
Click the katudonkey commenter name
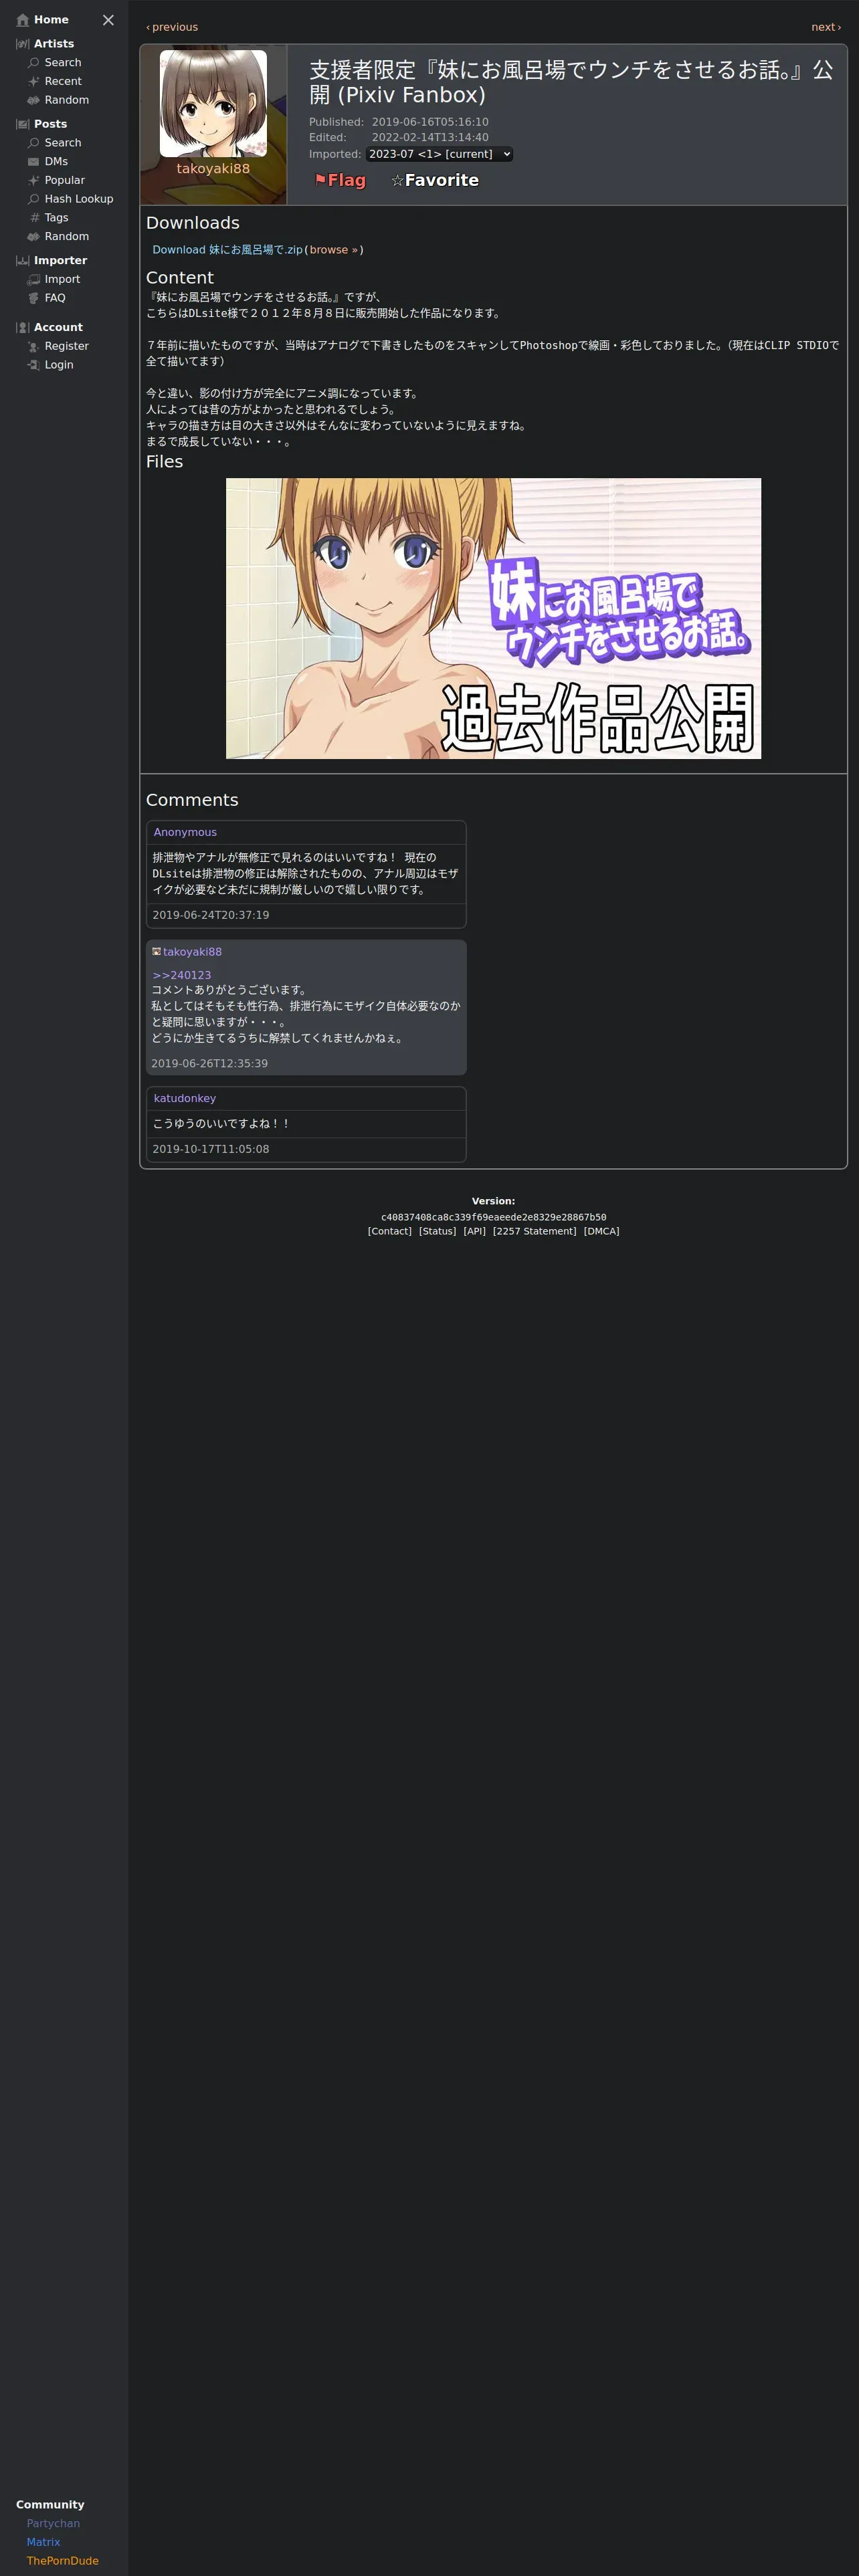click(185, 1099)
